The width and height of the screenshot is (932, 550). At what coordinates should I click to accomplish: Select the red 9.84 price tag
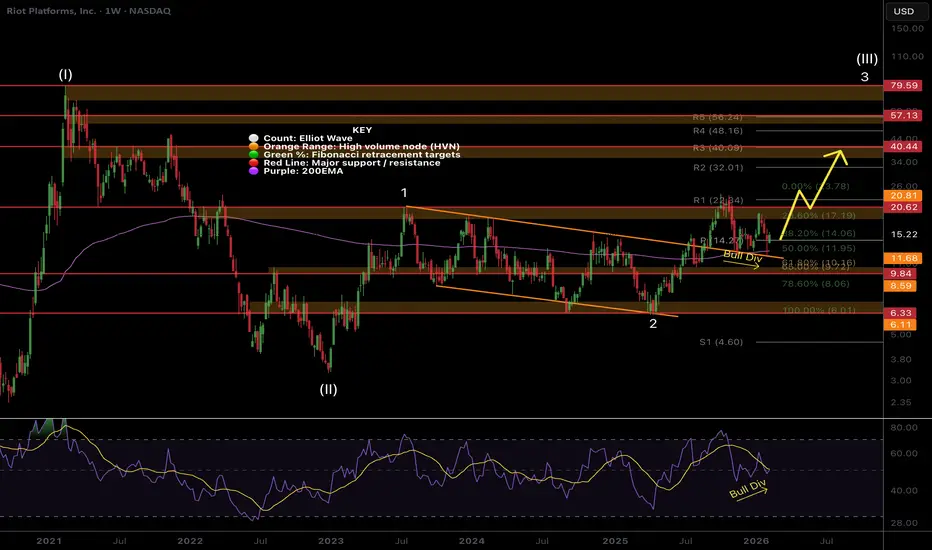pyautogui.click(x=901, y=274)
